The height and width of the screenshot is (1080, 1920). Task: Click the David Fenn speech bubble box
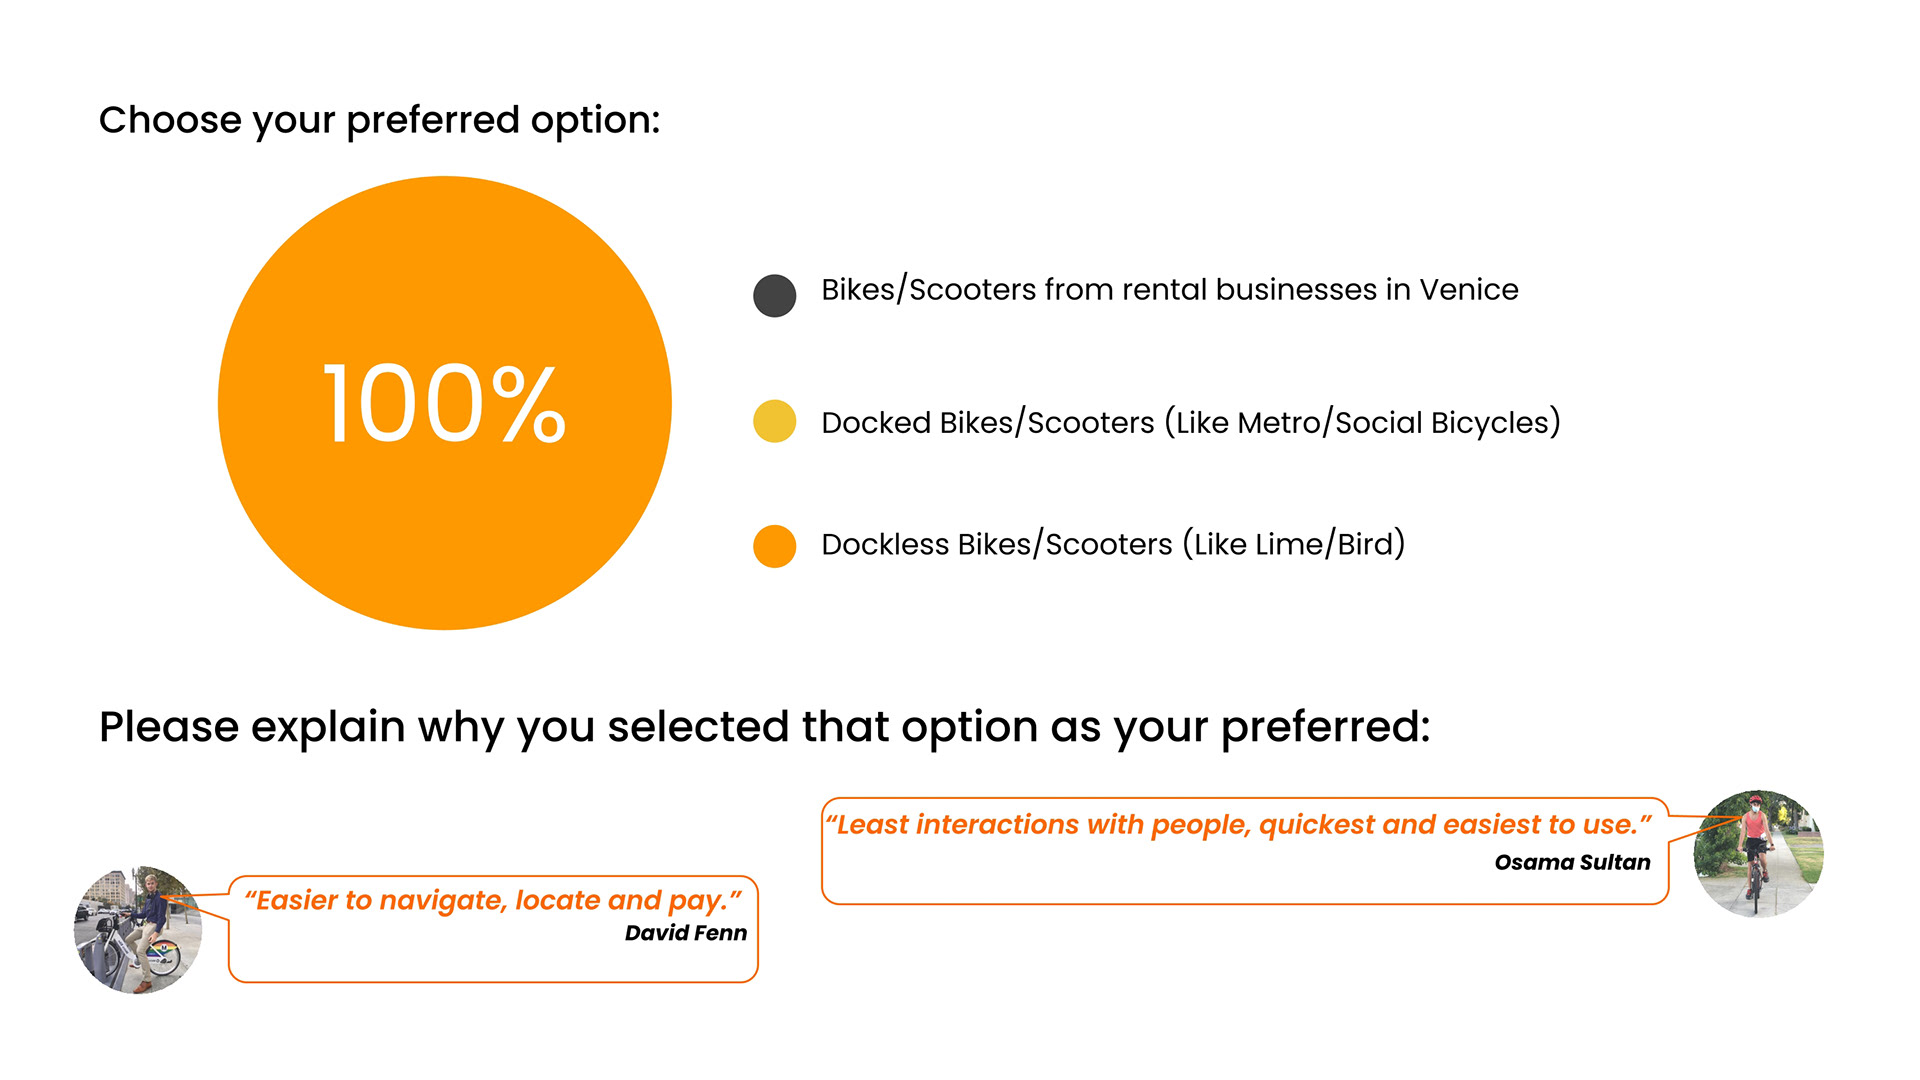493,929
